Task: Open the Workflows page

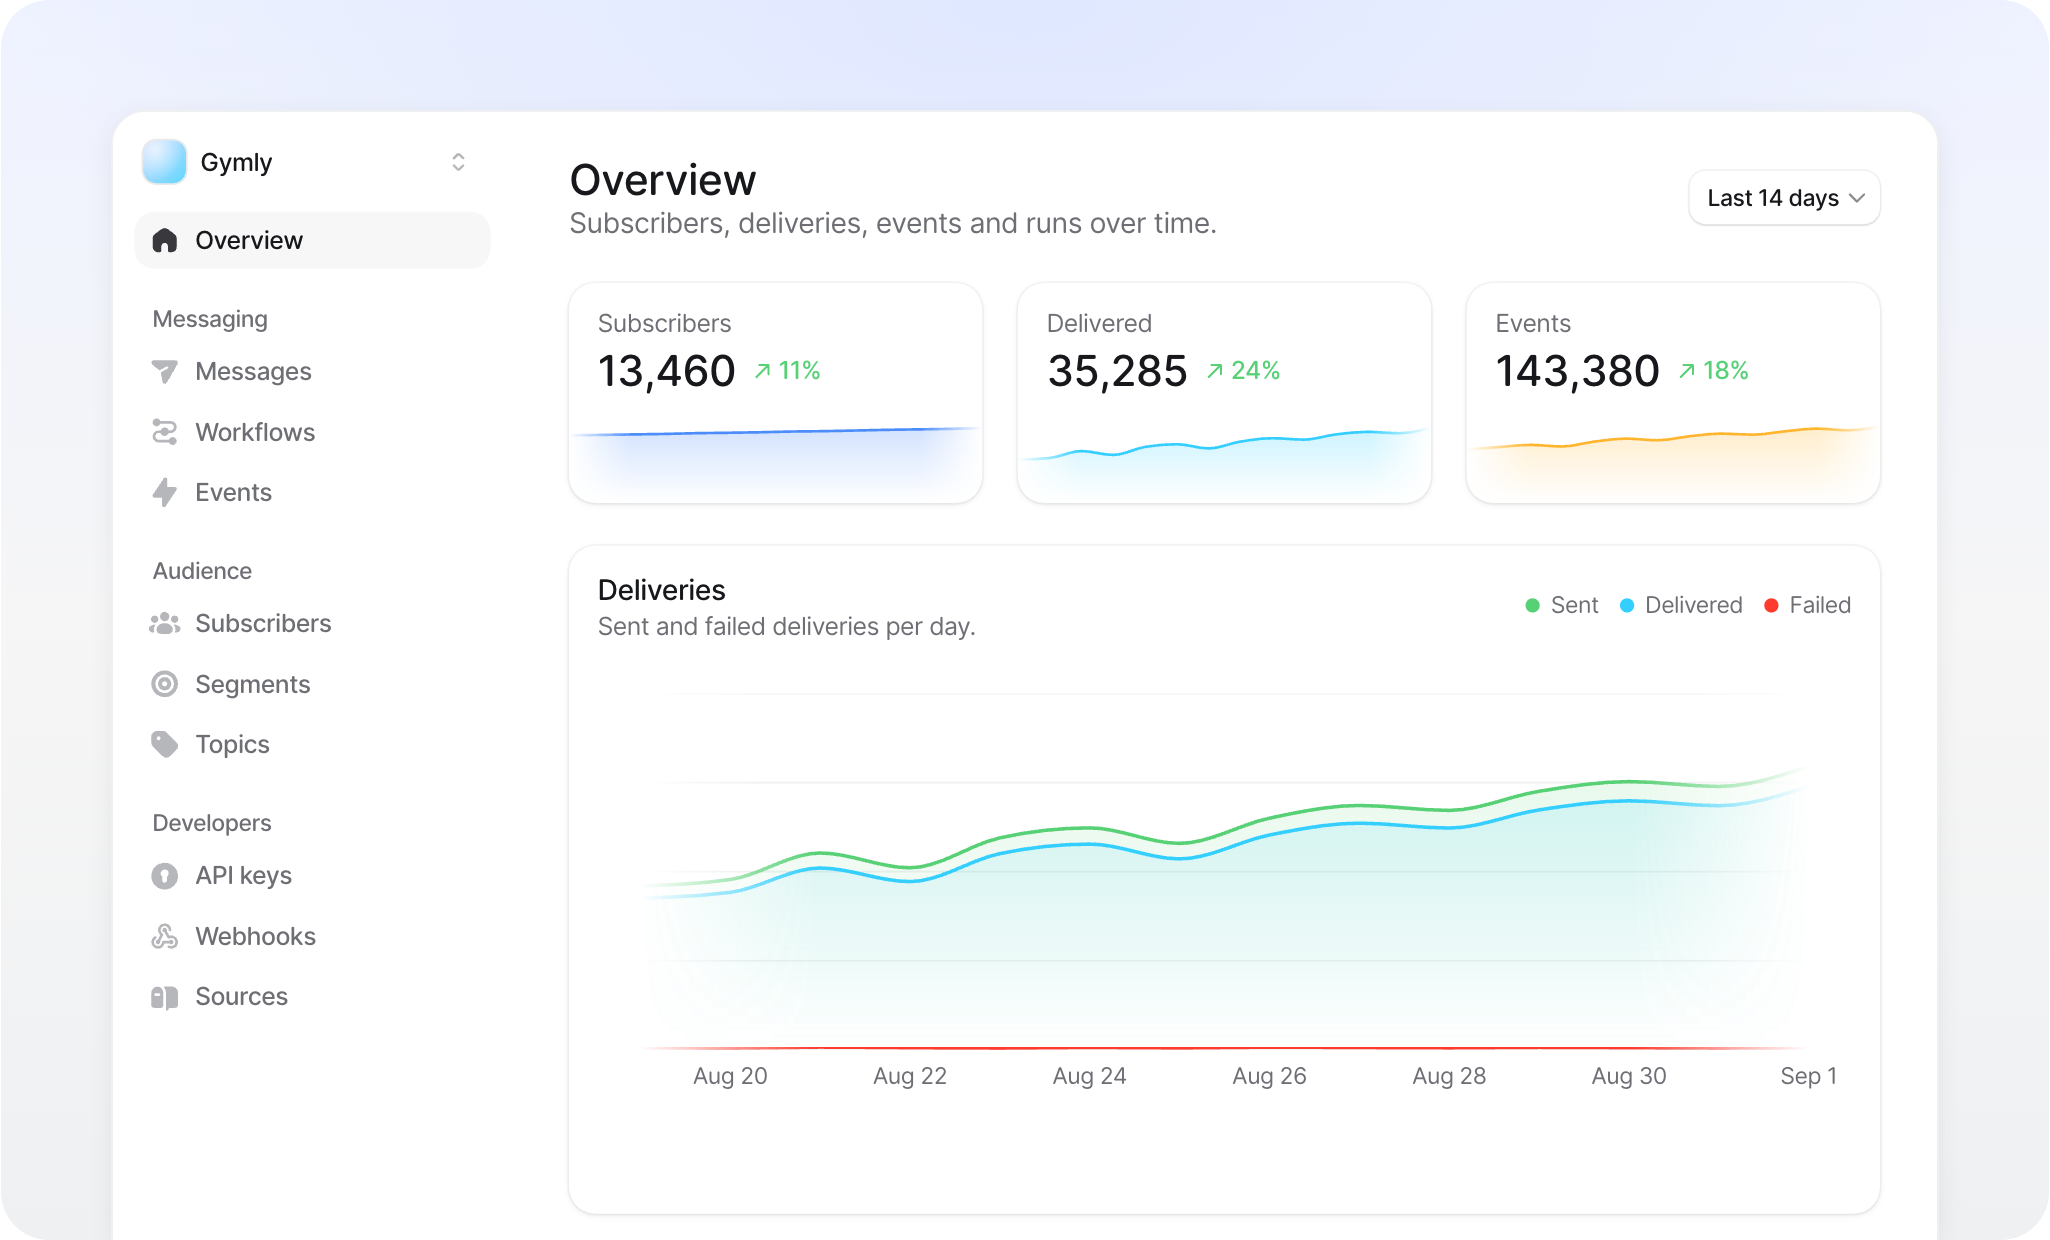Action: click(x=255, y=432)
